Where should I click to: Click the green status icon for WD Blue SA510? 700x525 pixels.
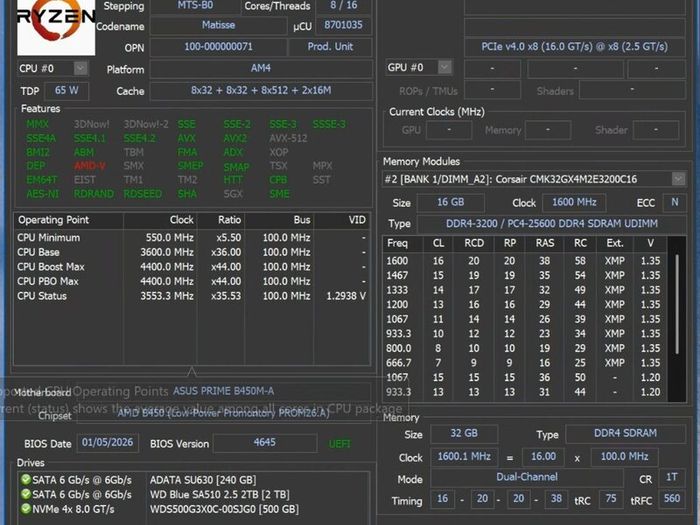pyautogui.click(x=26, y=494)
